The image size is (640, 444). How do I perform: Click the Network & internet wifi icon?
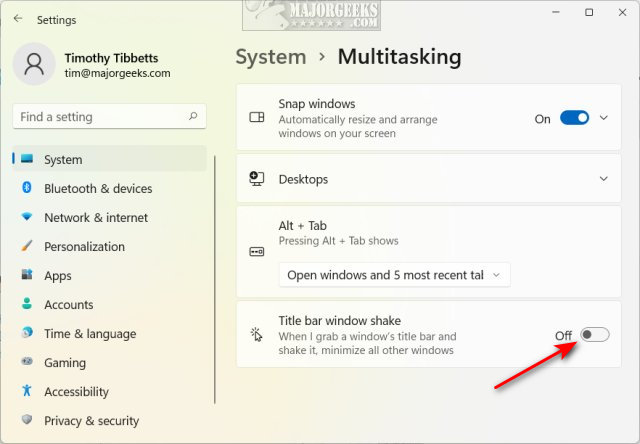click(27, 217)
